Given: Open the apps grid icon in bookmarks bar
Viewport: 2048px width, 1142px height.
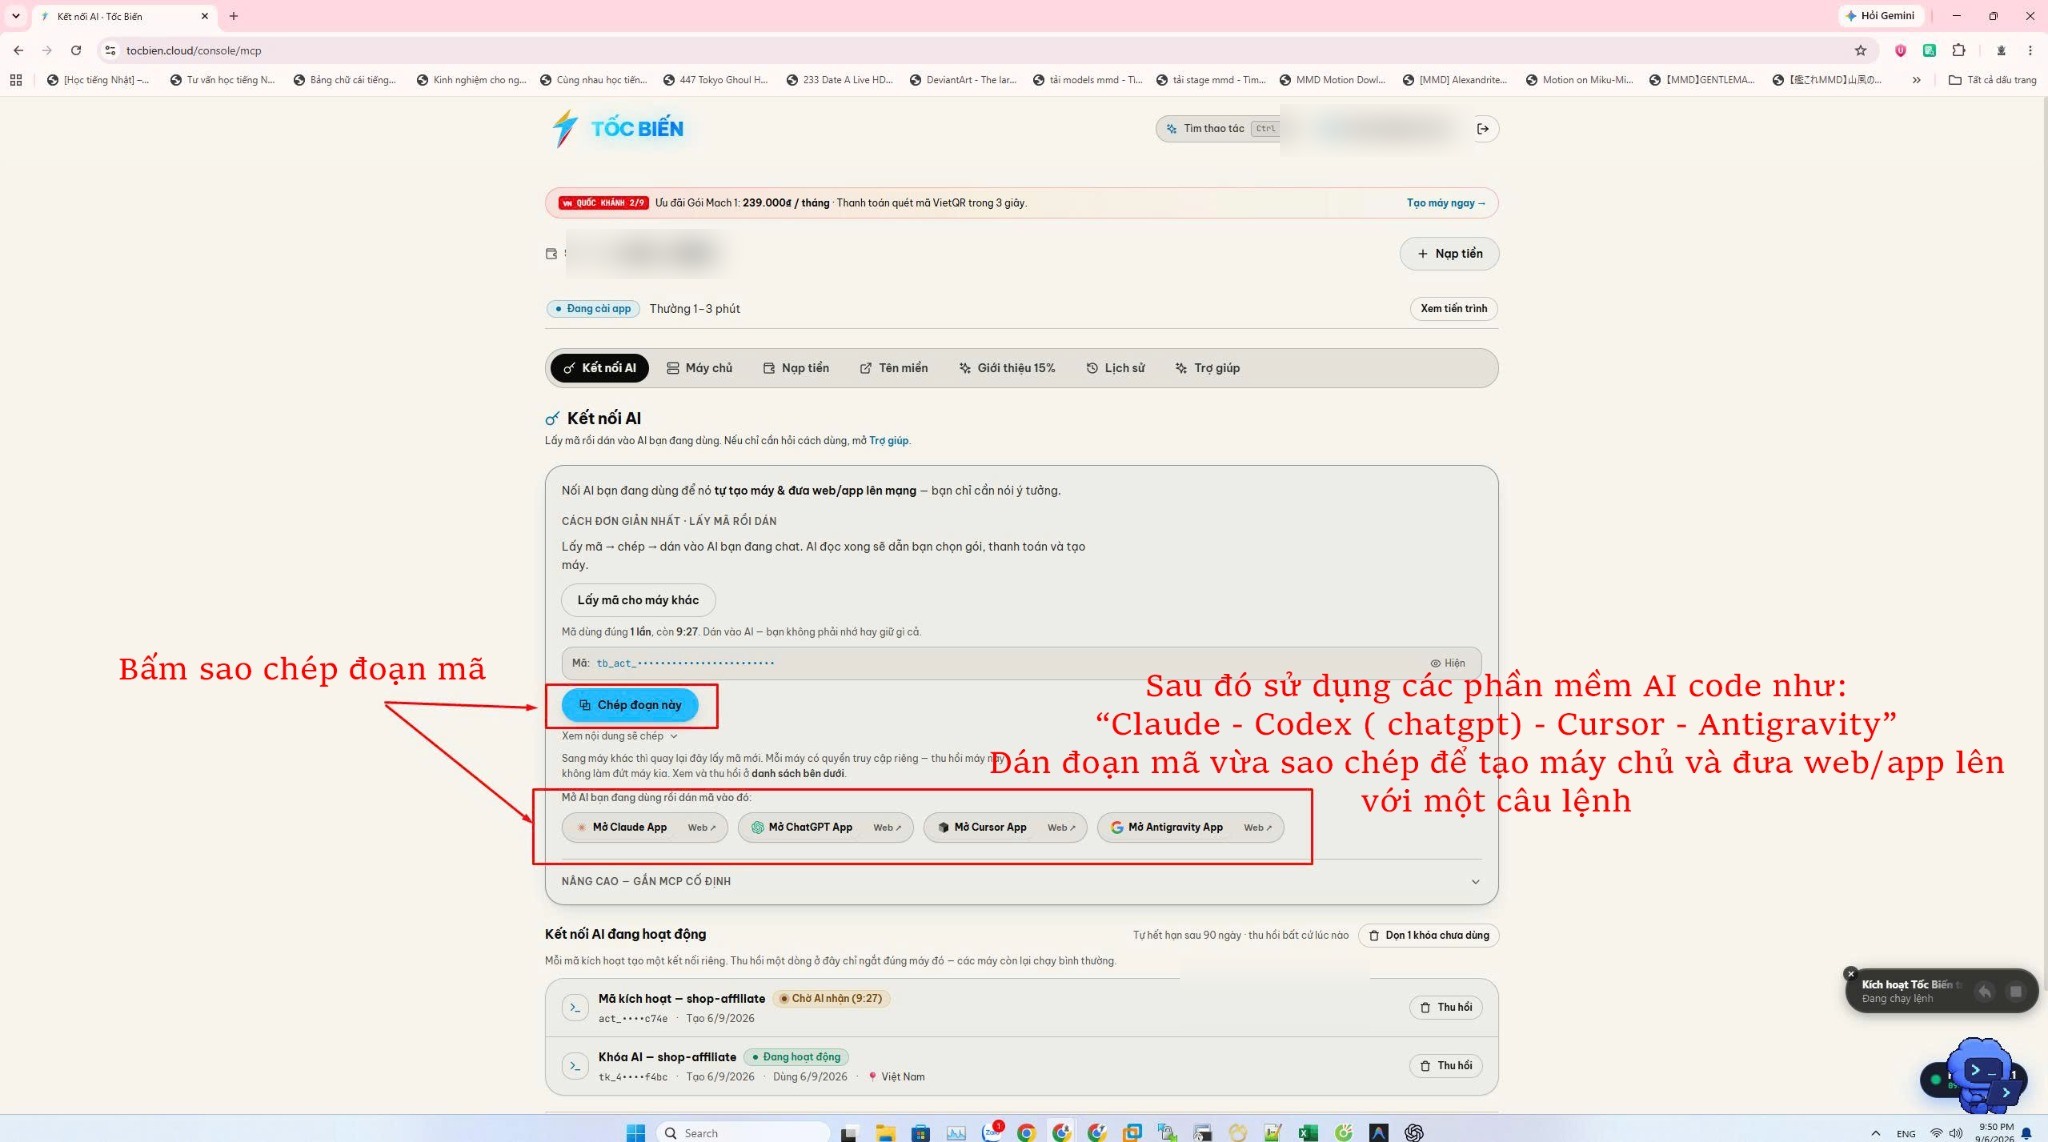Looking at the screenshot, I should [16, 80].
